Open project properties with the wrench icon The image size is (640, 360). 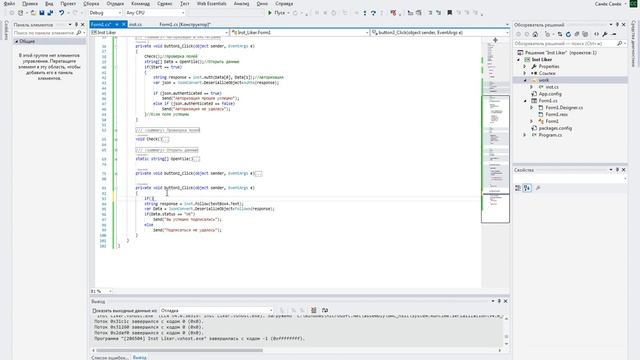(x=604, y=34)
